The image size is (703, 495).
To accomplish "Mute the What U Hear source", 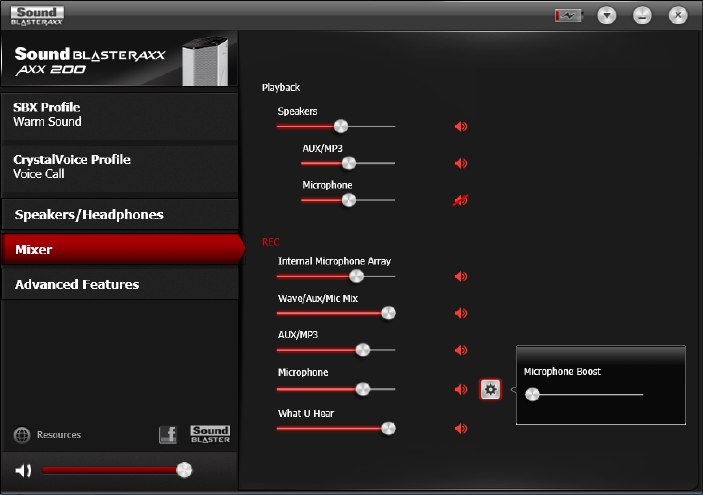I will pyautogui.click(x=461, y=429).
